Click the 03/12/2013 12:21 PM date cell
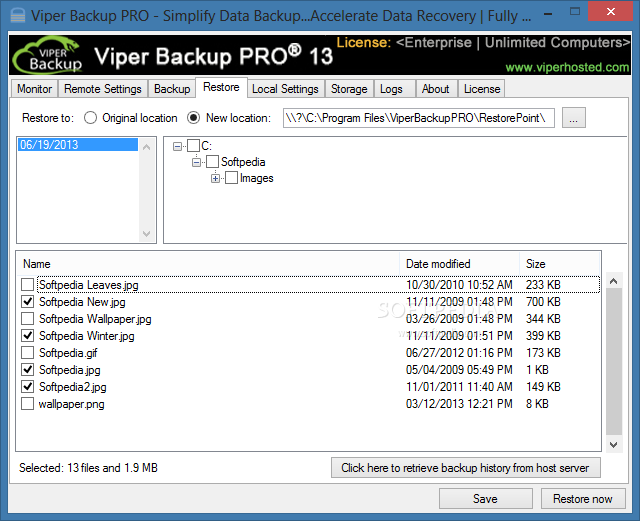Image resolution: width=640 pixels, height=521 pixels. (459, 404)
